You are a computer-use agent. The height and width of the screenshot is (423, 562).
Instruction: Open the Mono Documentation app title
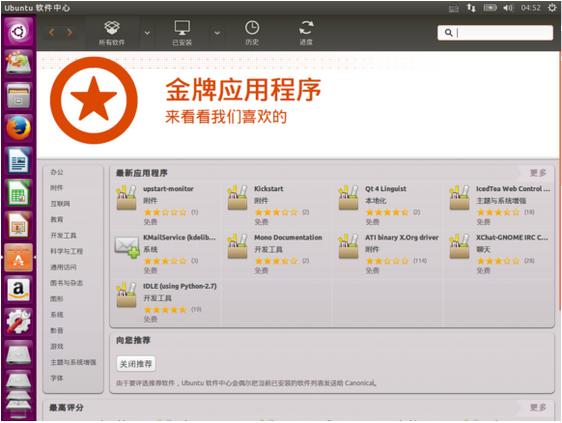pyautogui.click(x=288, y=237)
